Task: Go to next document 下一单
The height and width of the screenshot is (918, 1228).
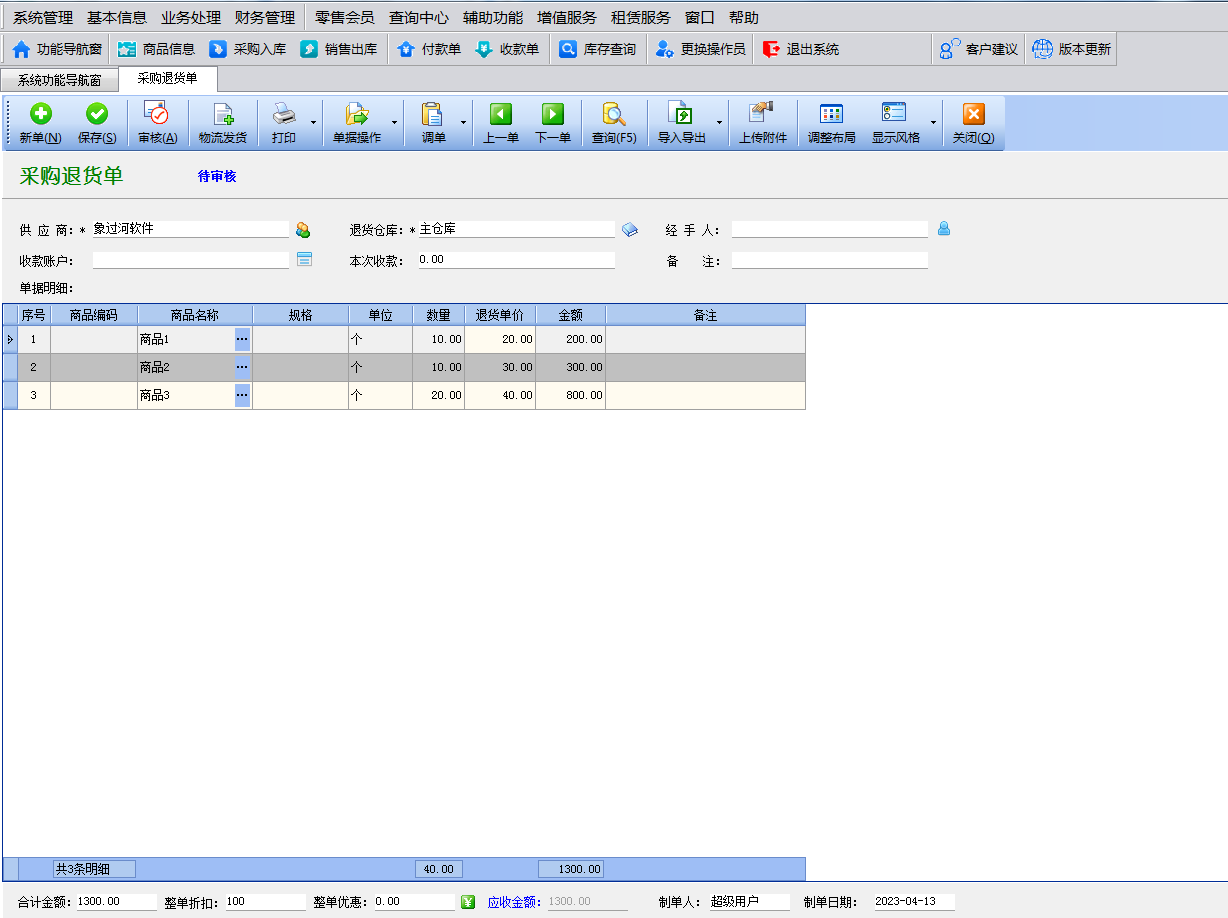Action: [553, 123]
